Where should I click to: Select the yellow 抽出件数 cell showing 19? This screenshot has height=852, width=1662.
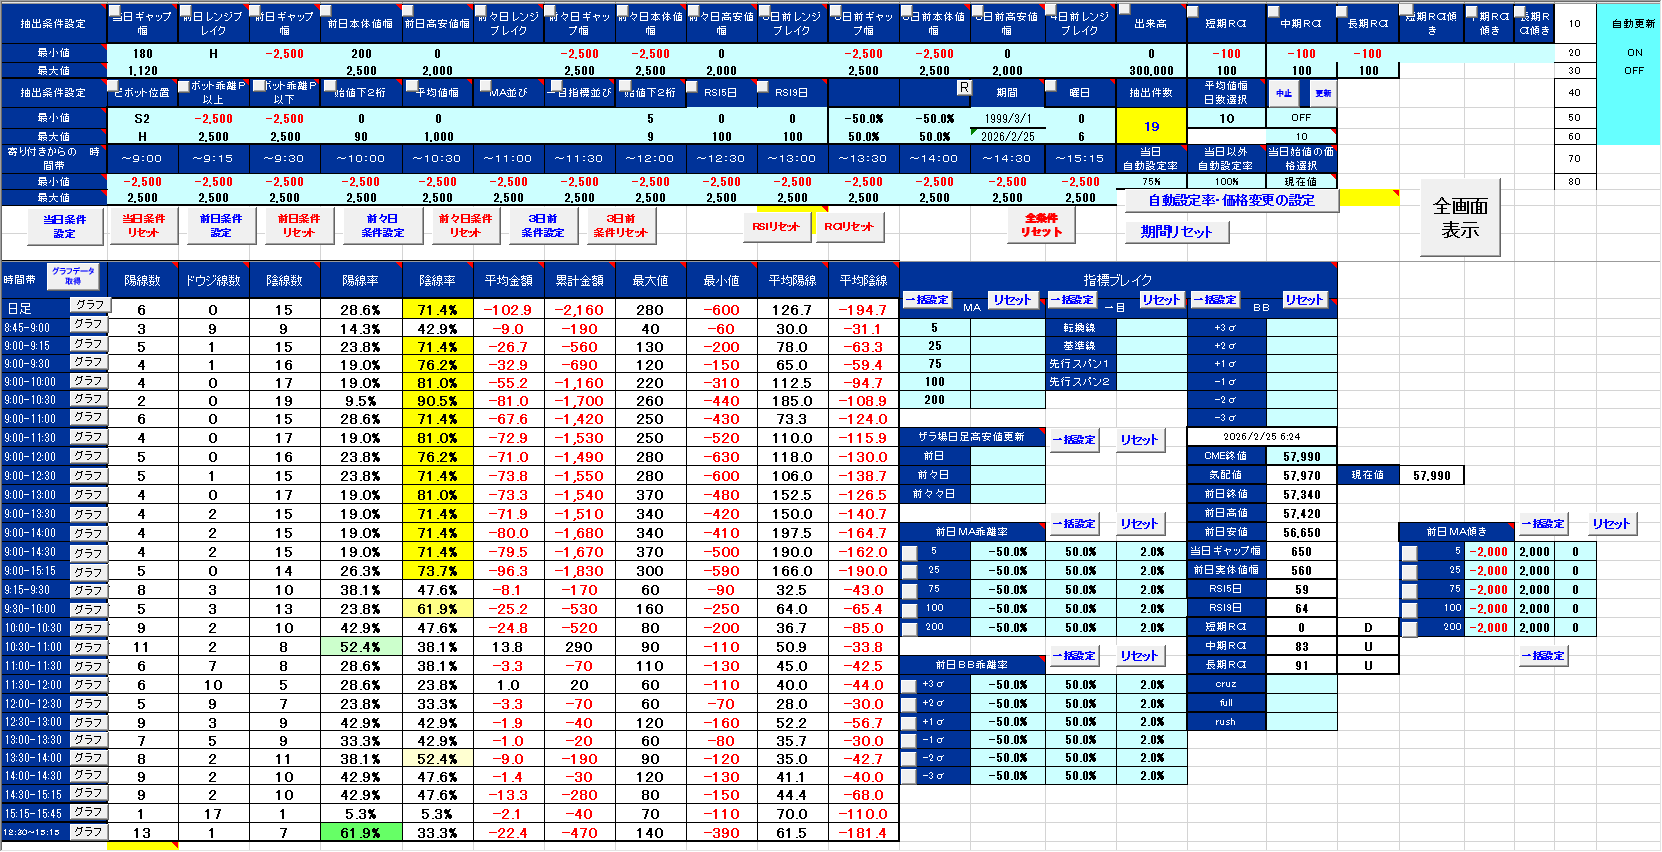[x=1151, y=127]
